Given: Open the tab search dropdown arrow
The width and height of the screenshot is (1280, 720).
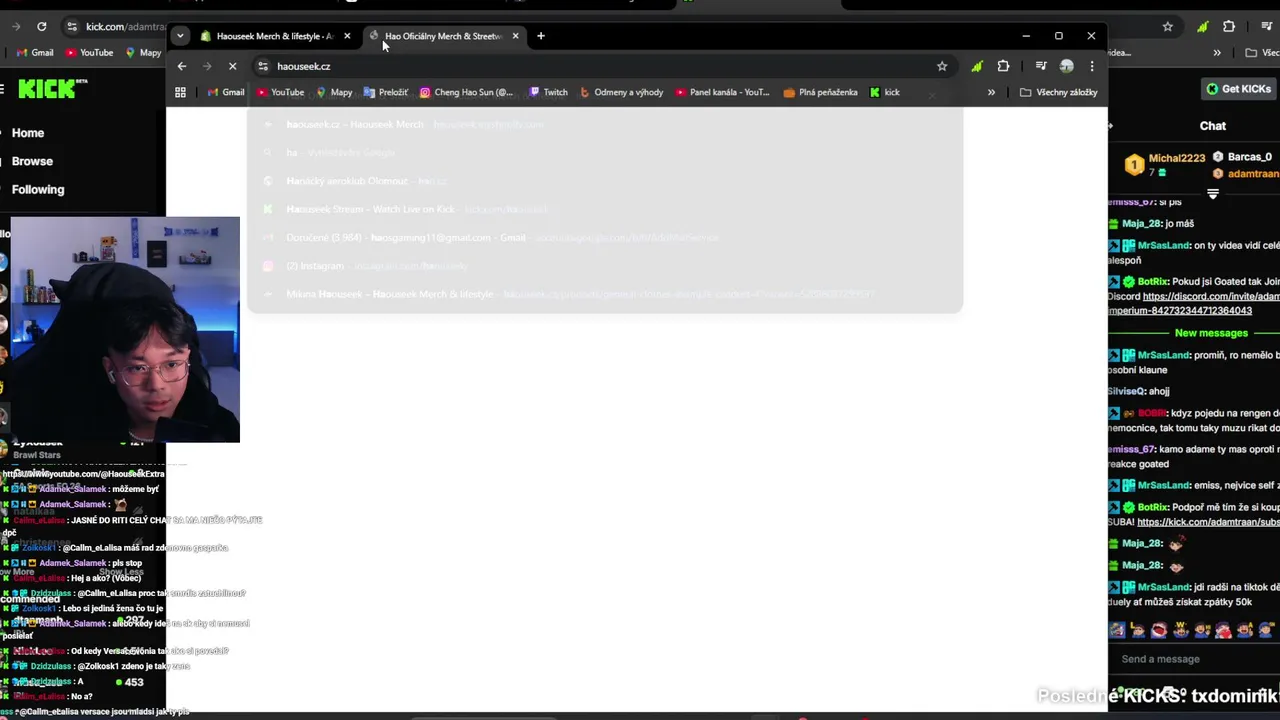Looking at the screenshot, I should [180, 36].
